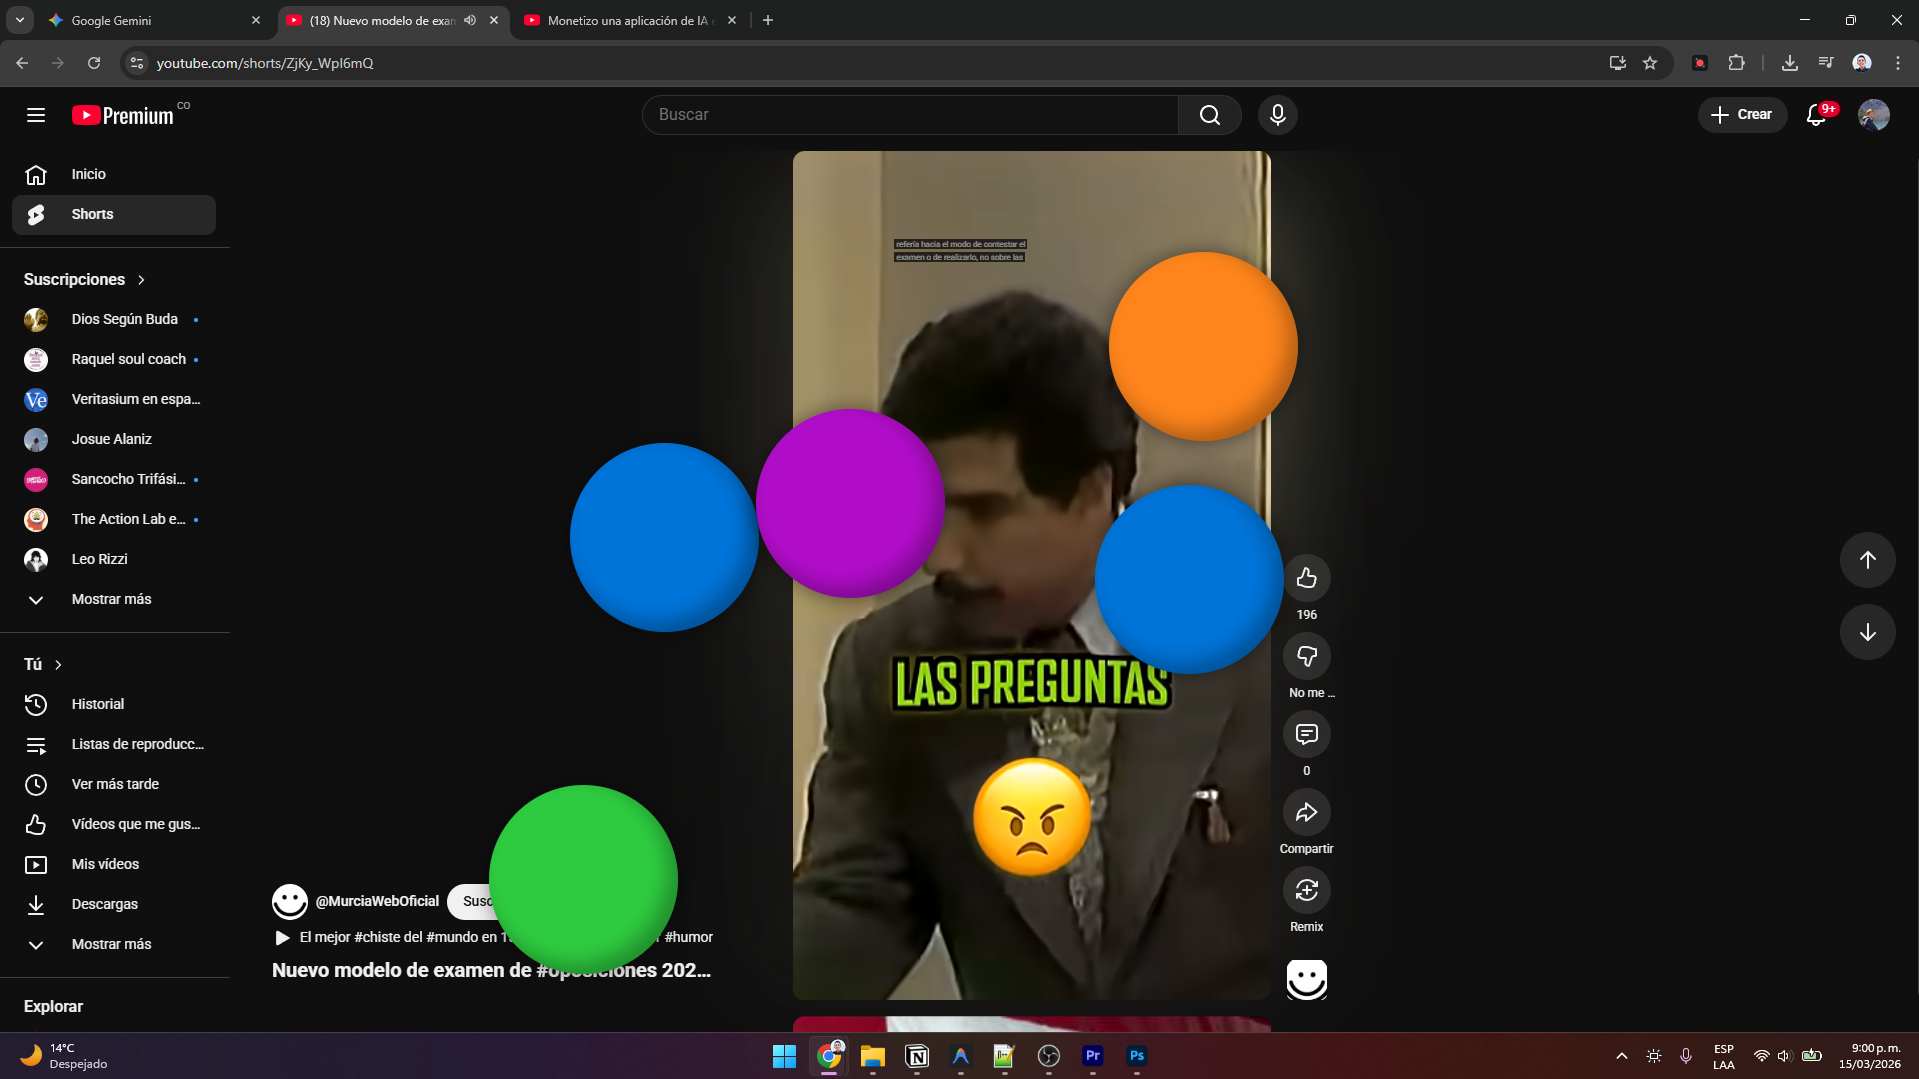The width and height of the screenshot is (1919, 1079).
Task: Click the address bar URL
Action: coord(265,63)
